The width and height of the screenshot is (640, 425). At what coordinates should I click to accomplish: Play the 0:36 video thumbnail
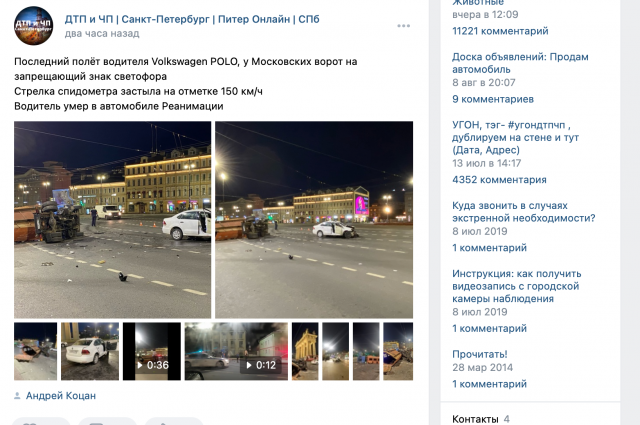coord(152,351)
